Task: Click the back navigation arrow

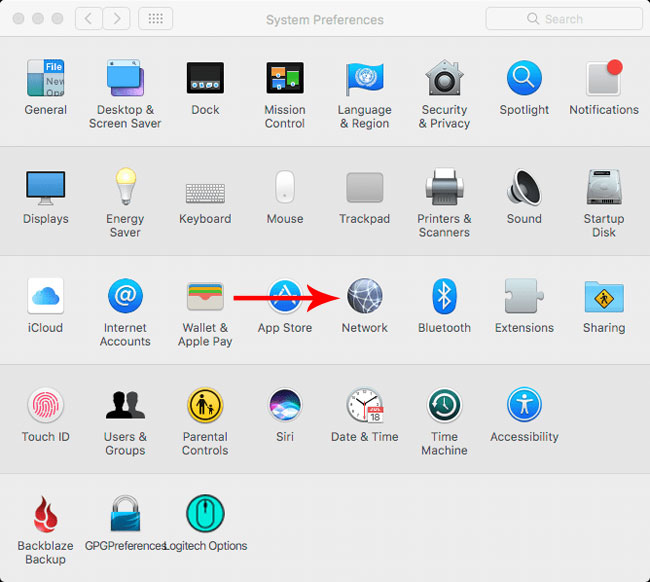Action: click(x=89, y=19)
